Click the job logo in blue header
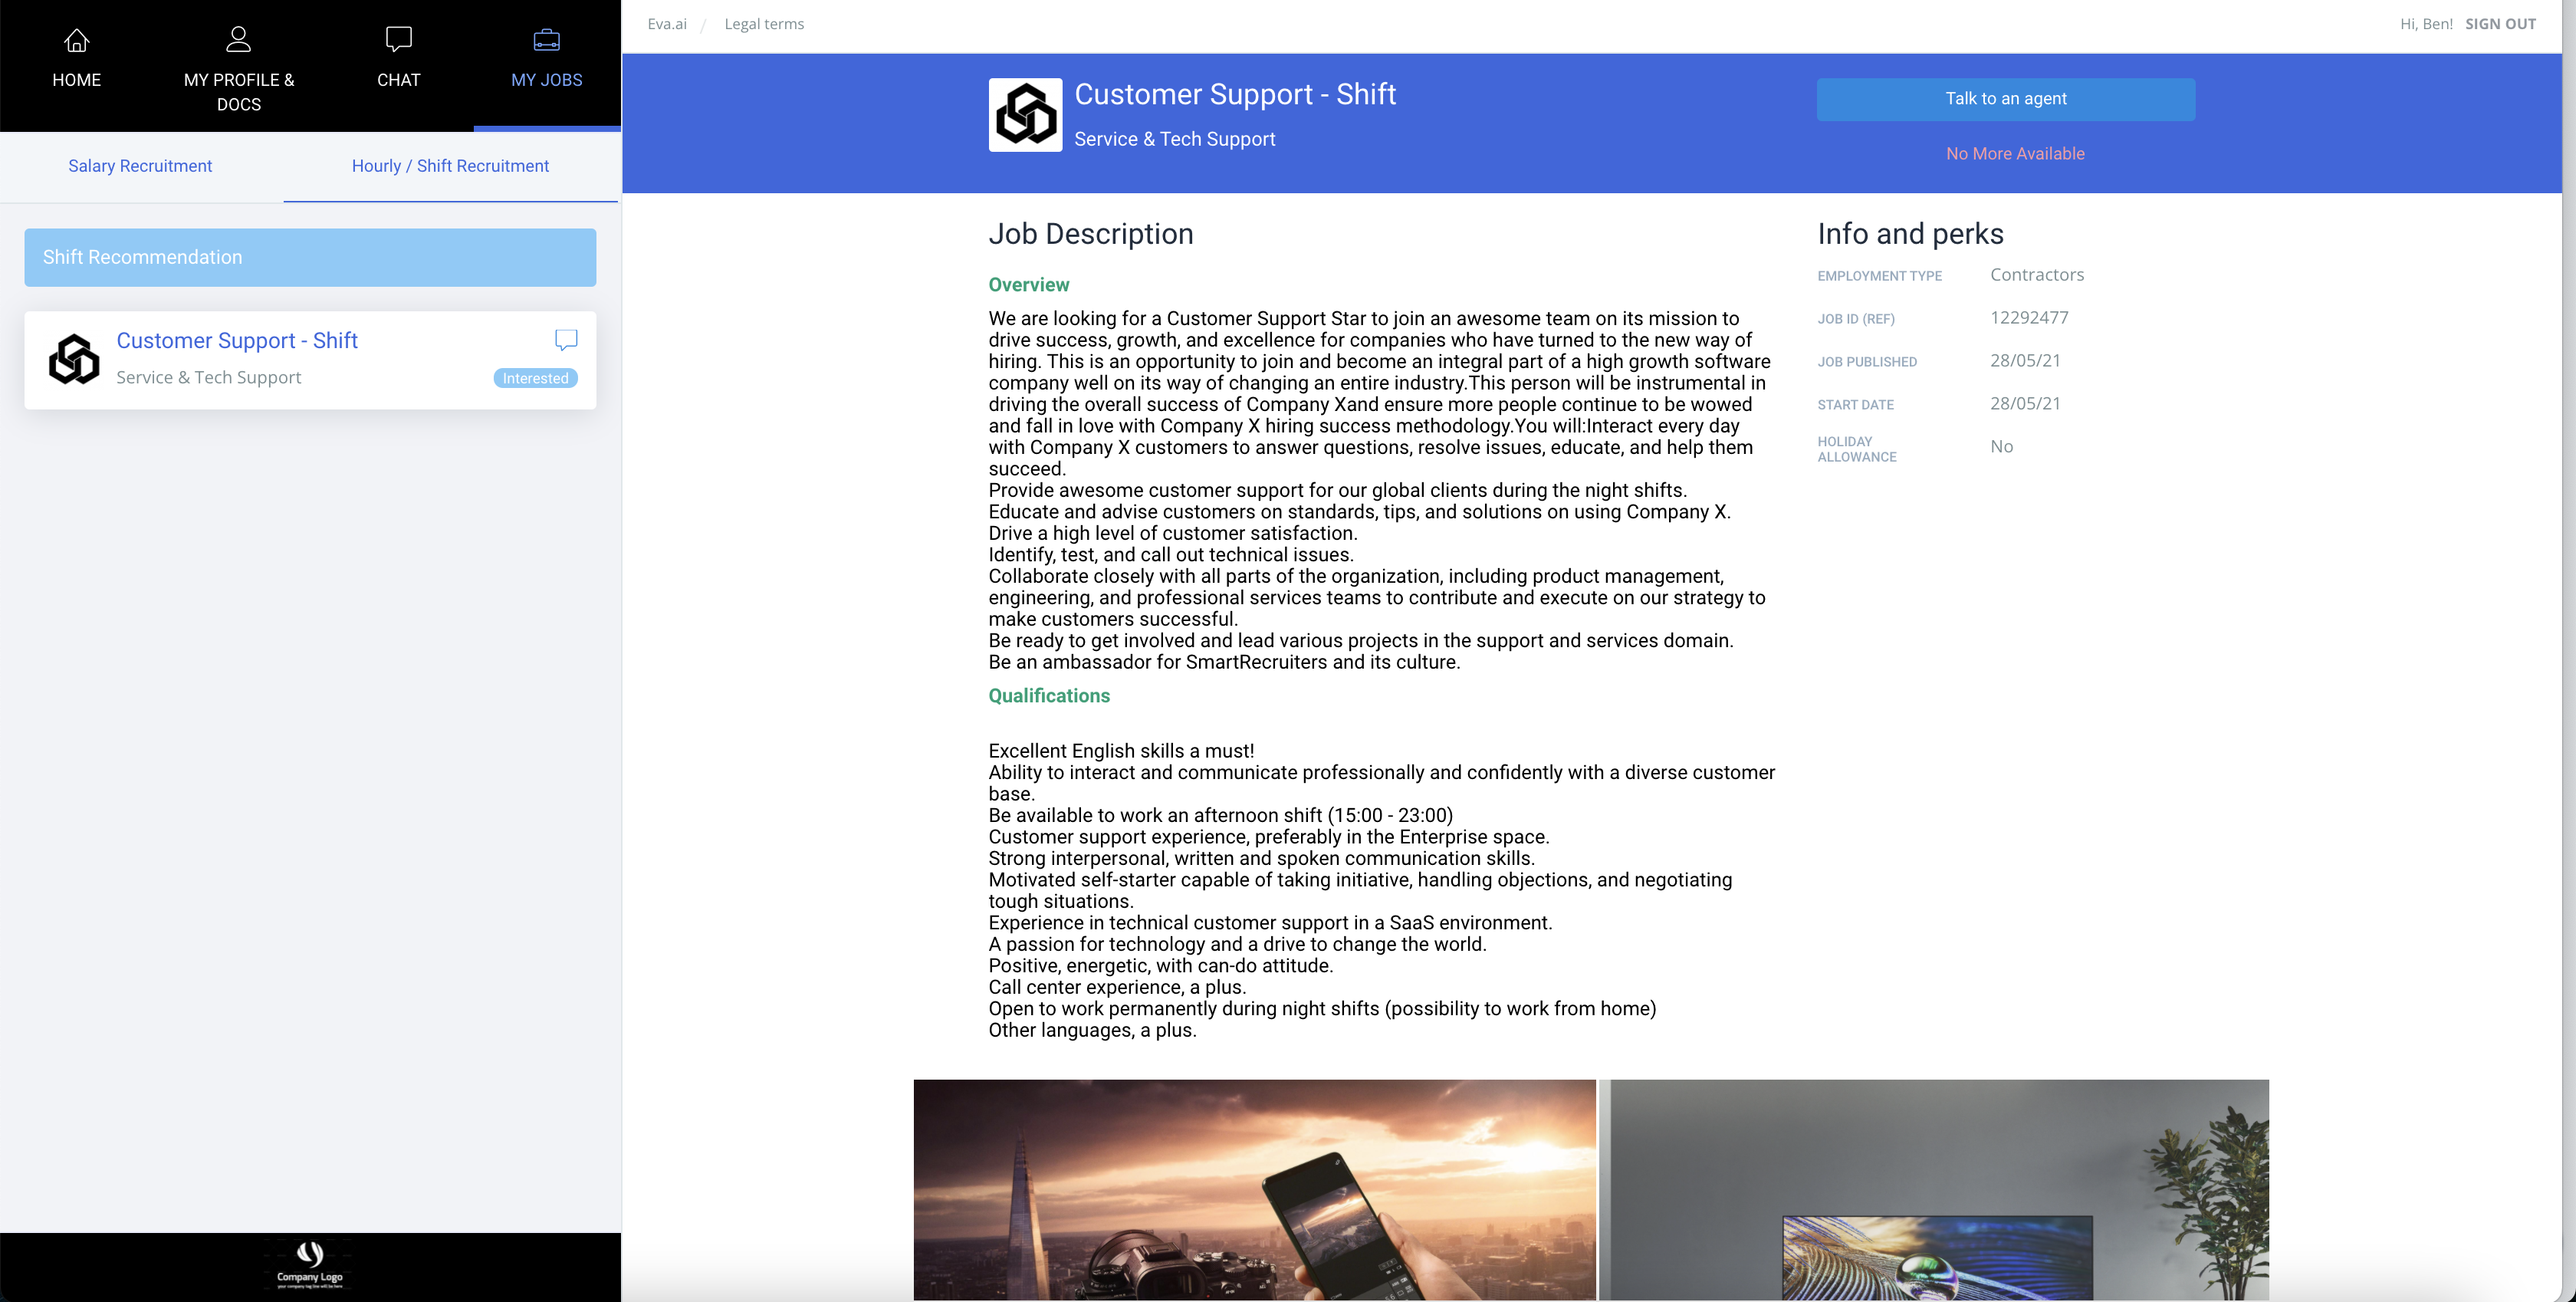The height and width of the screenshot is (1302, 2576). pyautogui.click(x=1025, y=115)
